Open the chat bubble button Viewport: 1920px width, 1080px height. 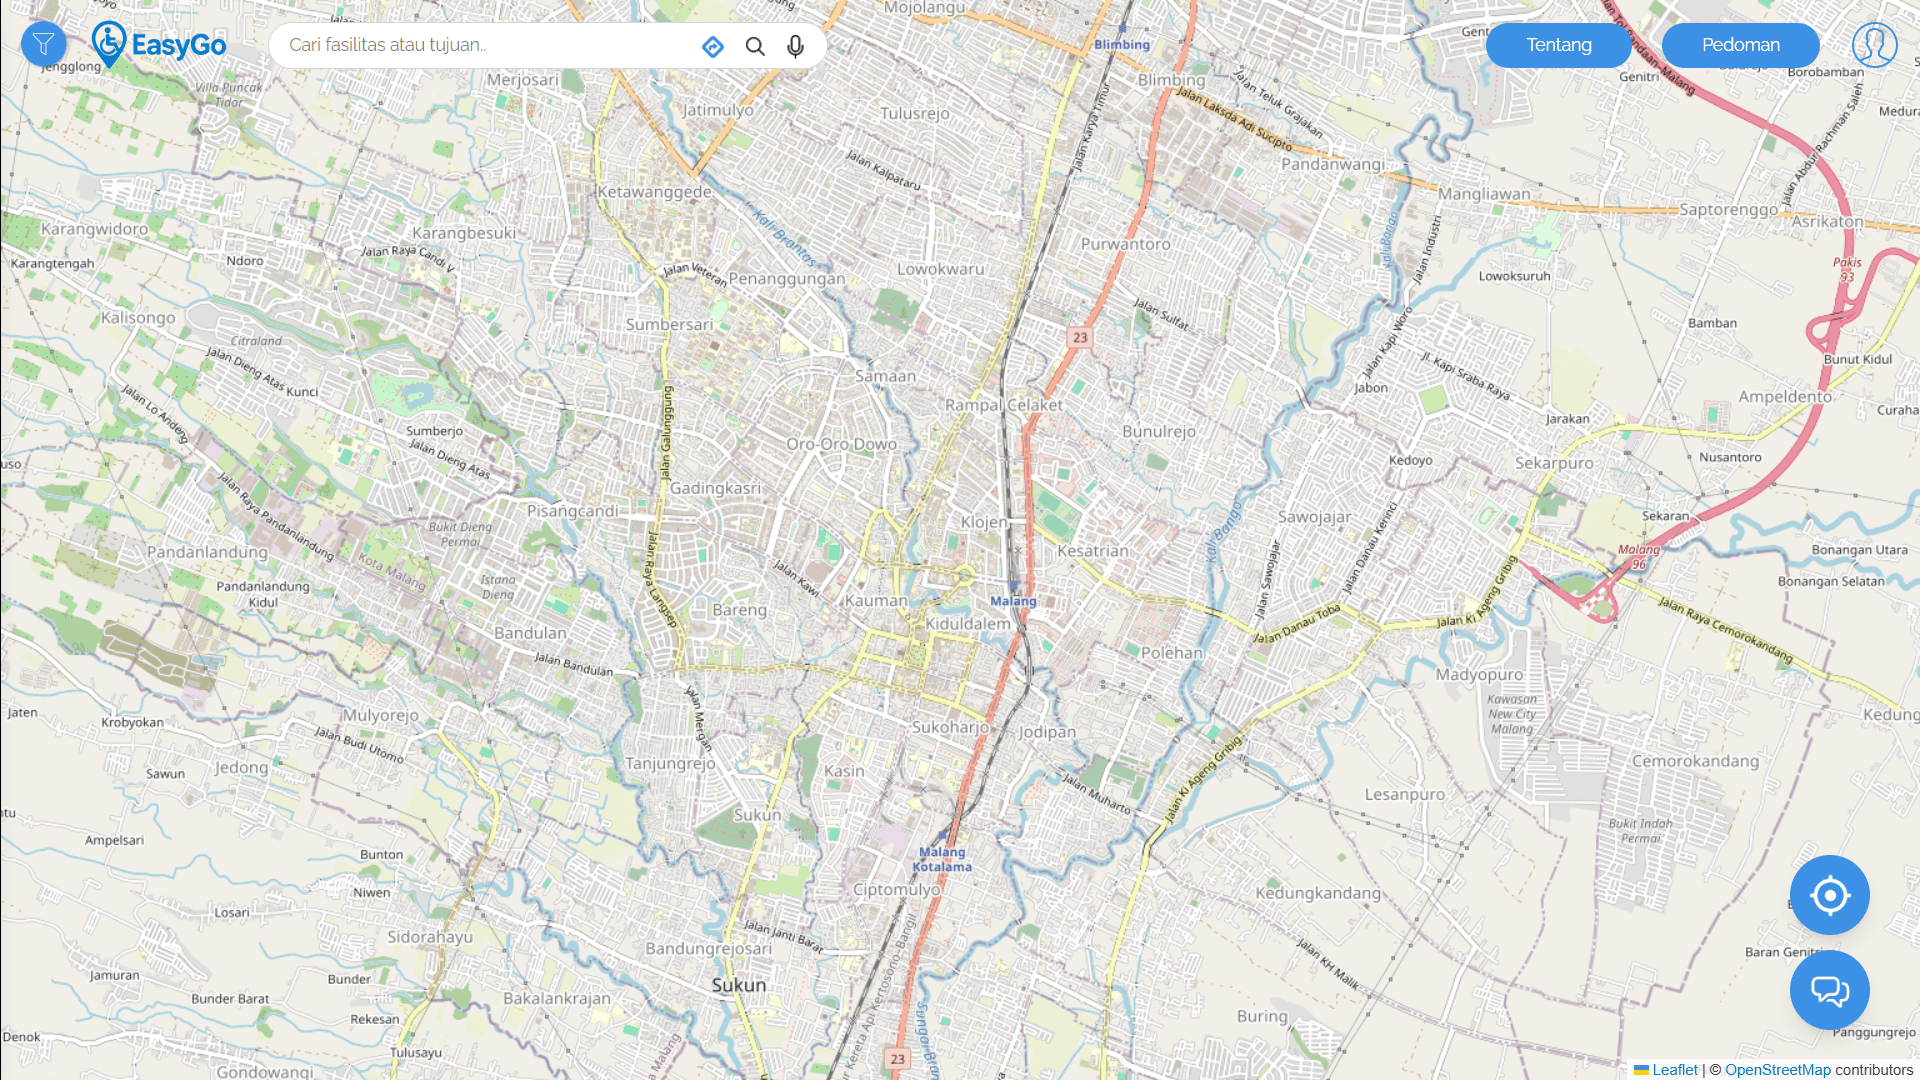(x=1829, y=990)
